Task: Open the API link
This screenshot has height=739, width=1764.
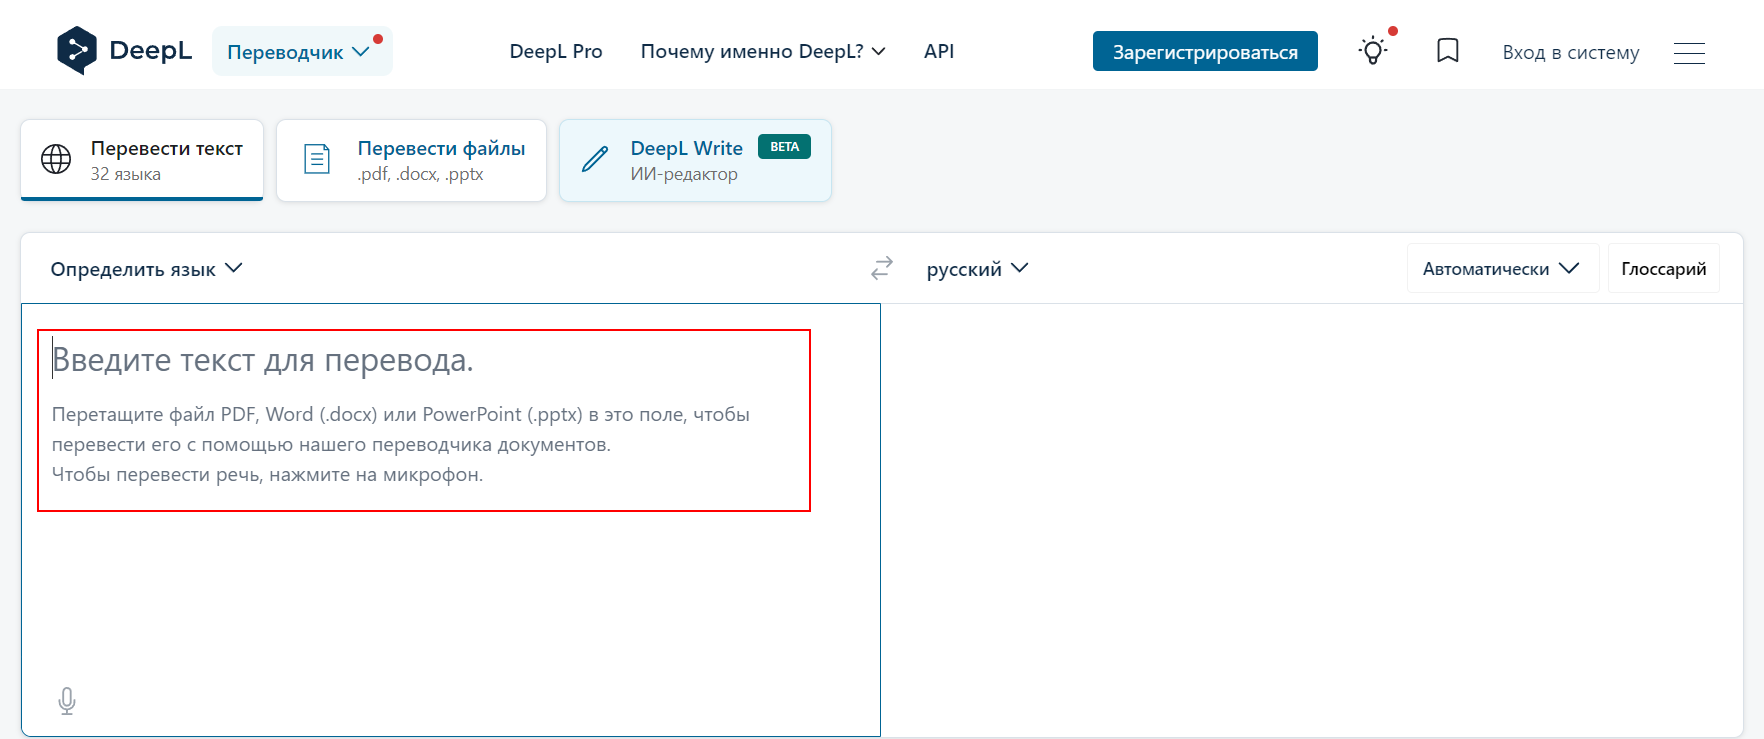Action: point(939,51)
